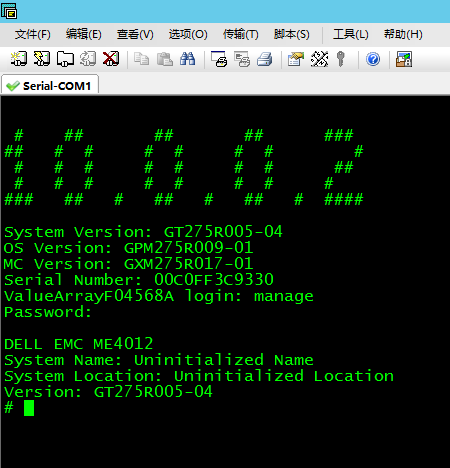Click the printer icon in the toolbar
This screenshot has width=450, height=468.
pos(265,59)
